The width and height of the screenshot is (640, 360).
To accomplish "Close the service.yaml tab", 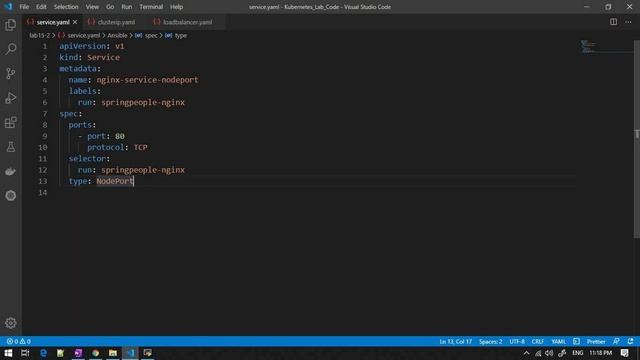I will pos(75,22).
